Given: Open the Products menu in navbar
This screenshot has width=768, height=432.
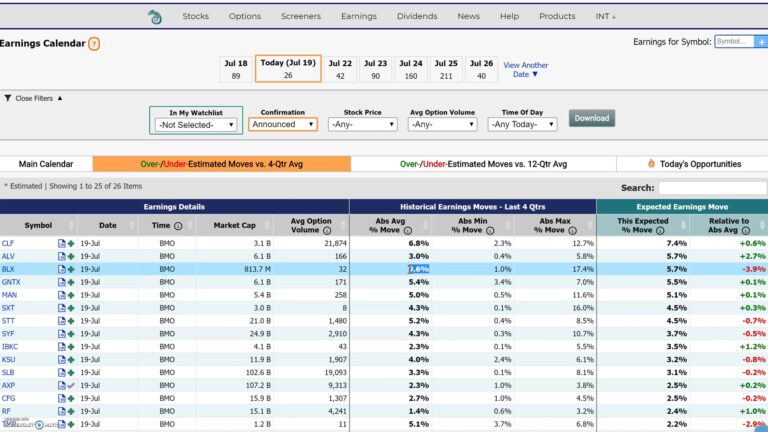Looking at the screenshot, I should [x=557, y=16].
